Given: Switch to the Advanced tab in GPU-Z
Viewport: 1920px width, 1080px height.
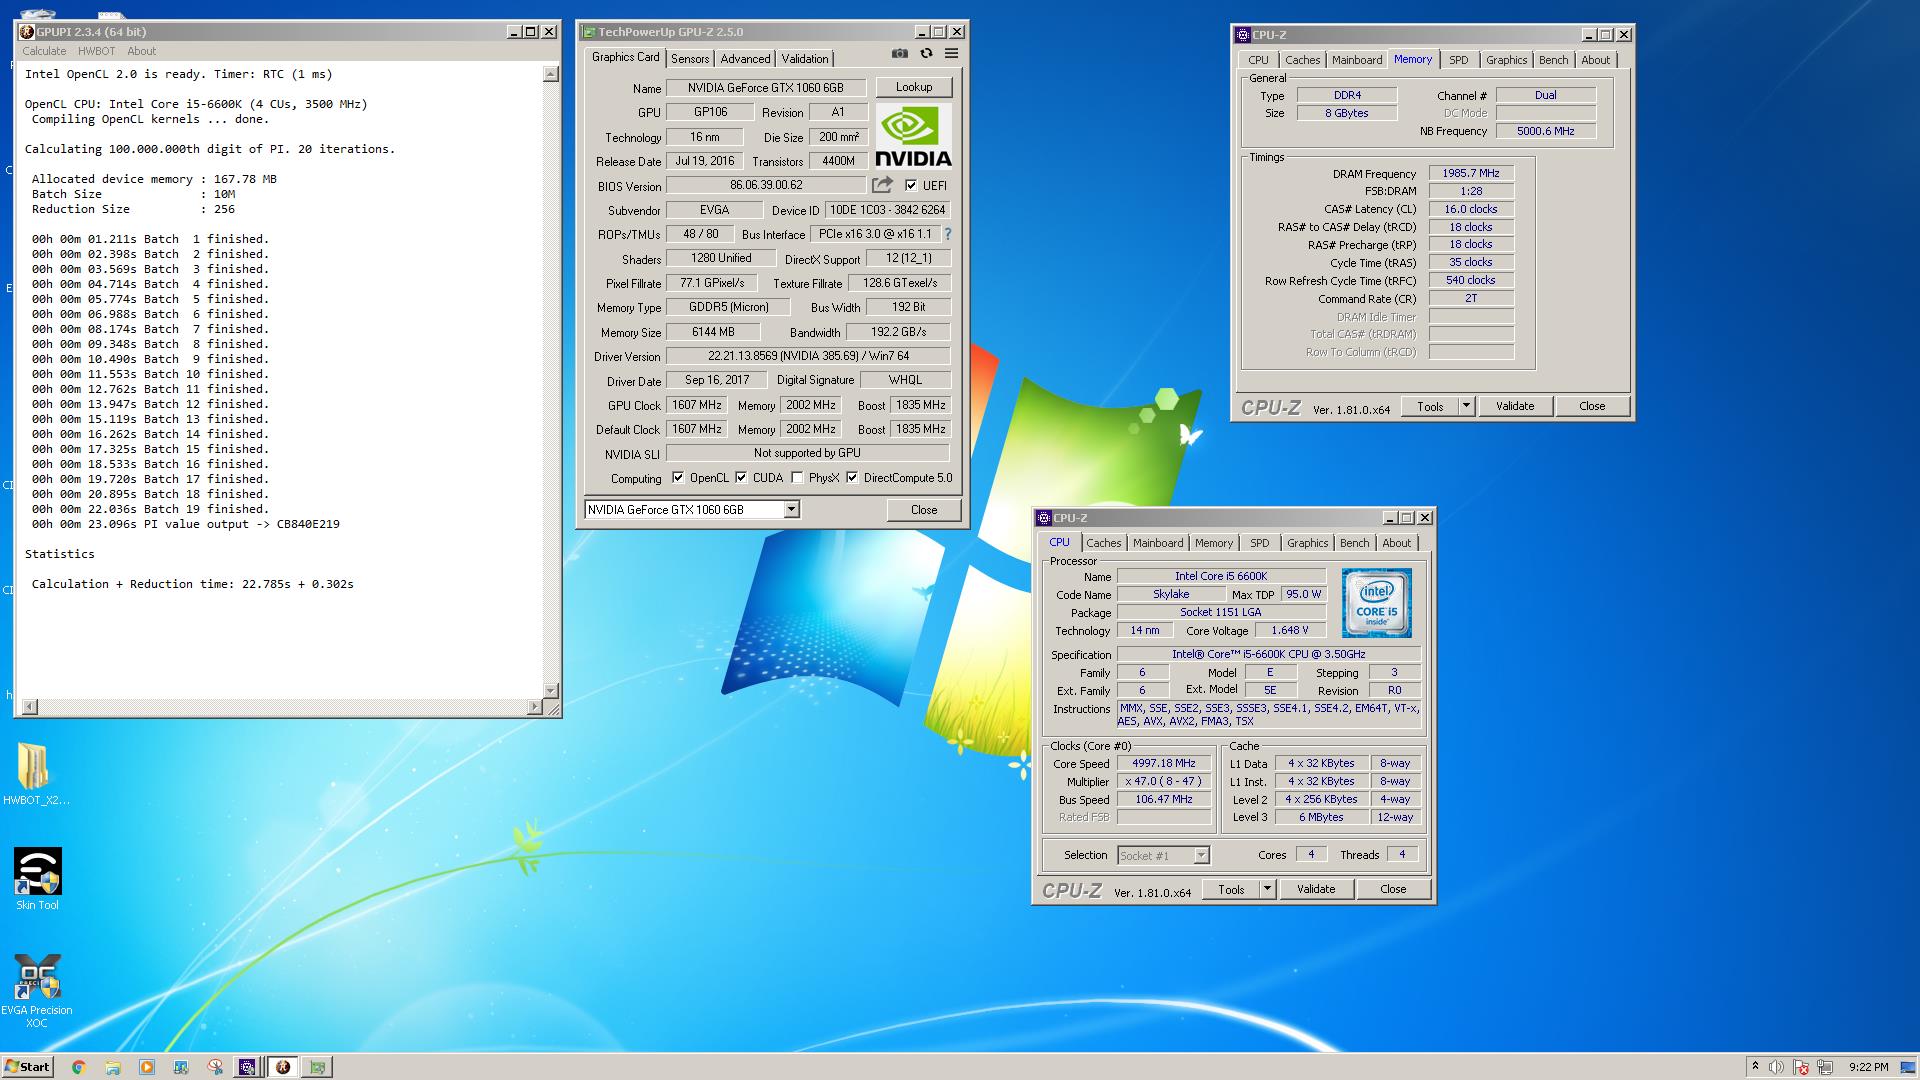Looking at the screenshot, I should (x=745, y=59).
